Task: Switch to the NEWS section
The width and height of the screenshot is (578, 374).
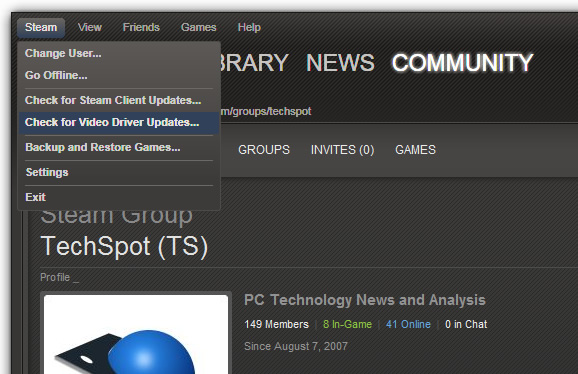Action: pos(340,63)
